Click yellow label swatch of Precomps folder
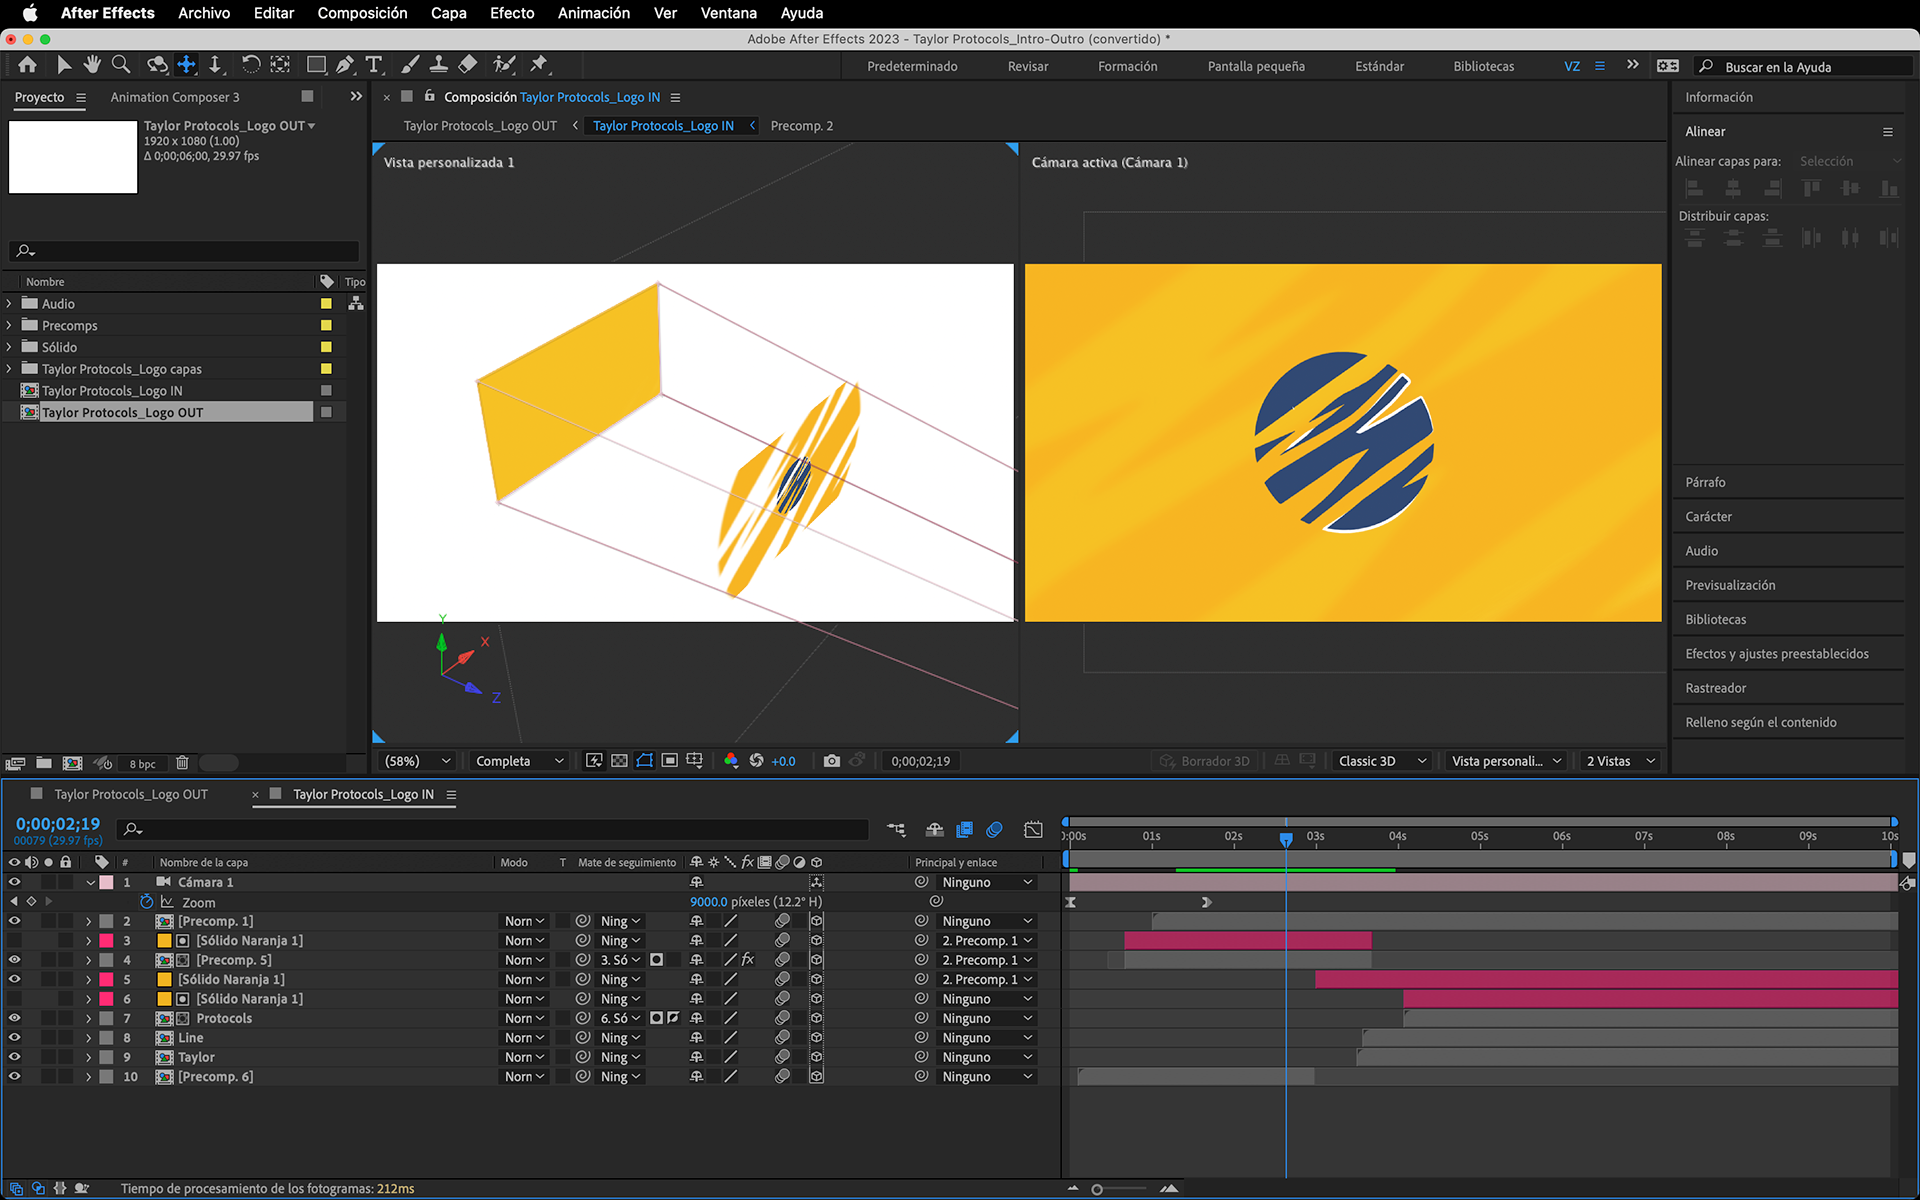Image resolution: width=1920 pixels, height=1200 pixels. [x=326, y=326]
